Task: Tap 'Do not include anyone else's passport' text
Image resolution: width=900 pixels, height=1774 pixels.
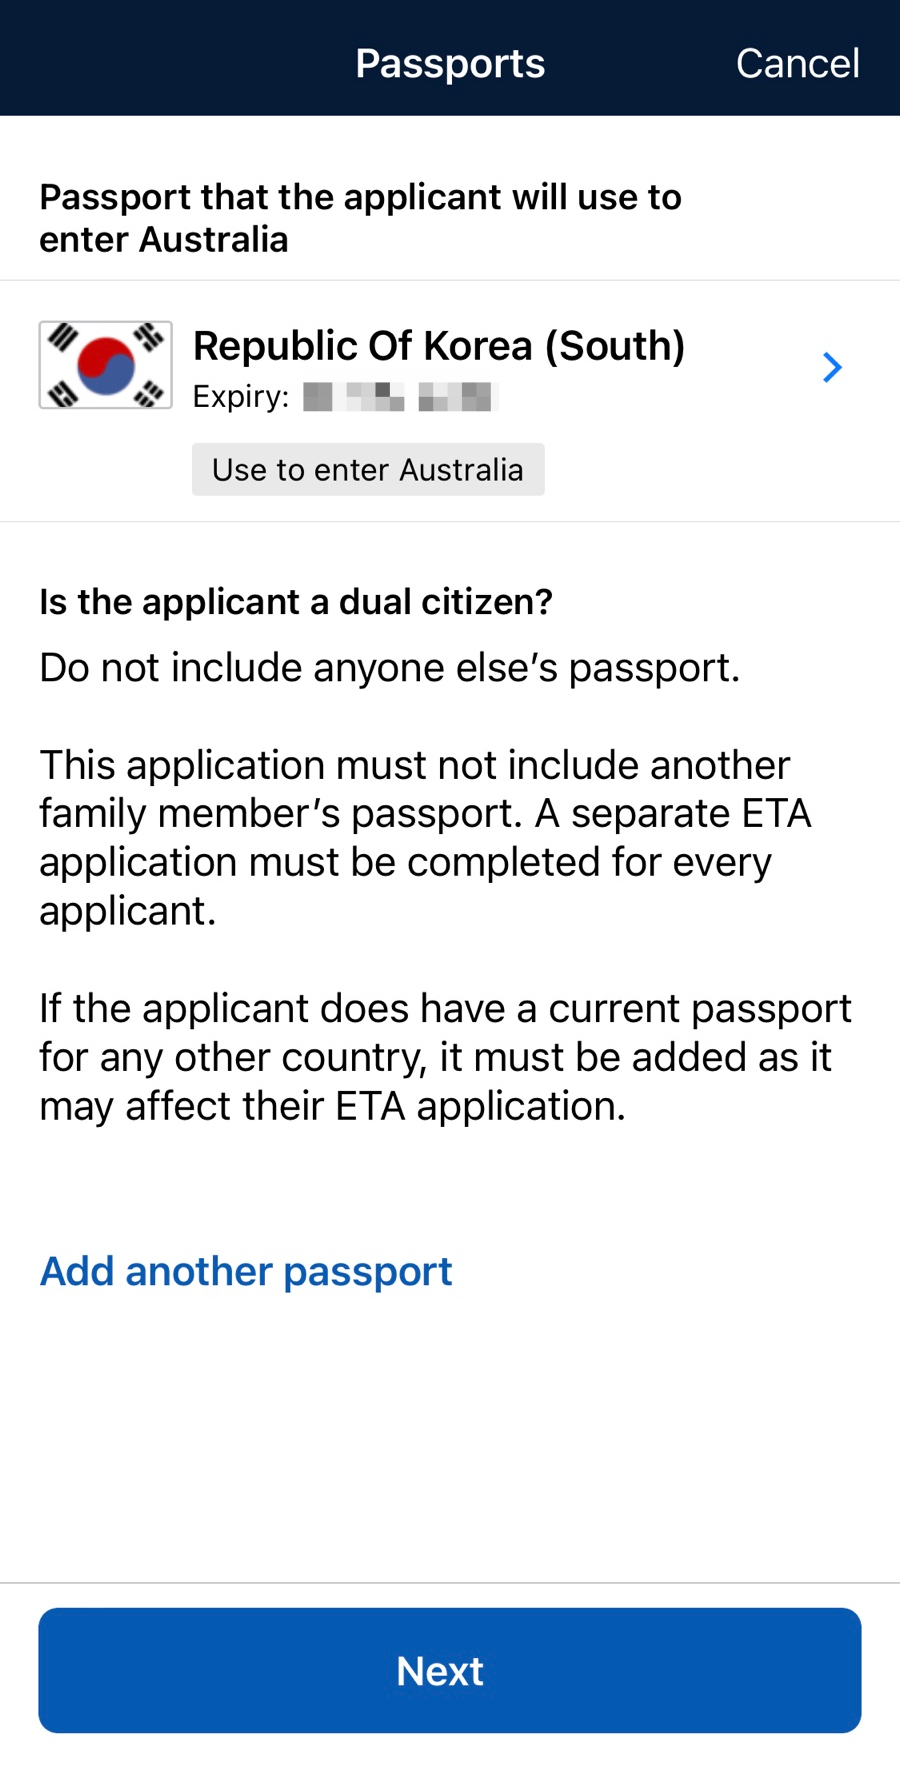Action: click(x=390, y=668)
